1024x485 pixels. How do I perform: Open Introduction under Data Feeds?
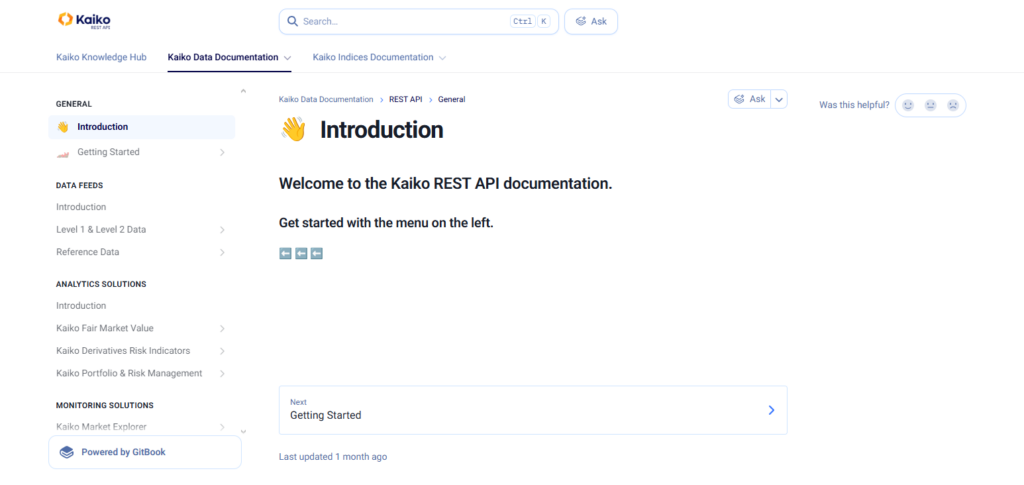coord(81,207)
